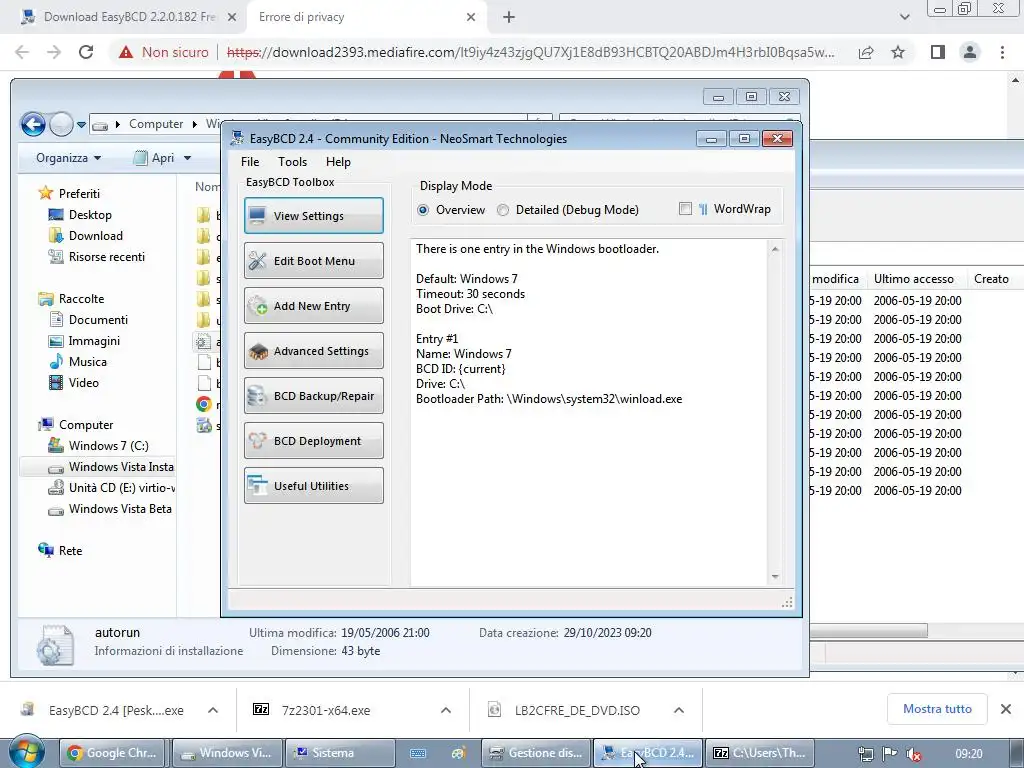Switch to Gestione disco taskbar window

[536, 753]
